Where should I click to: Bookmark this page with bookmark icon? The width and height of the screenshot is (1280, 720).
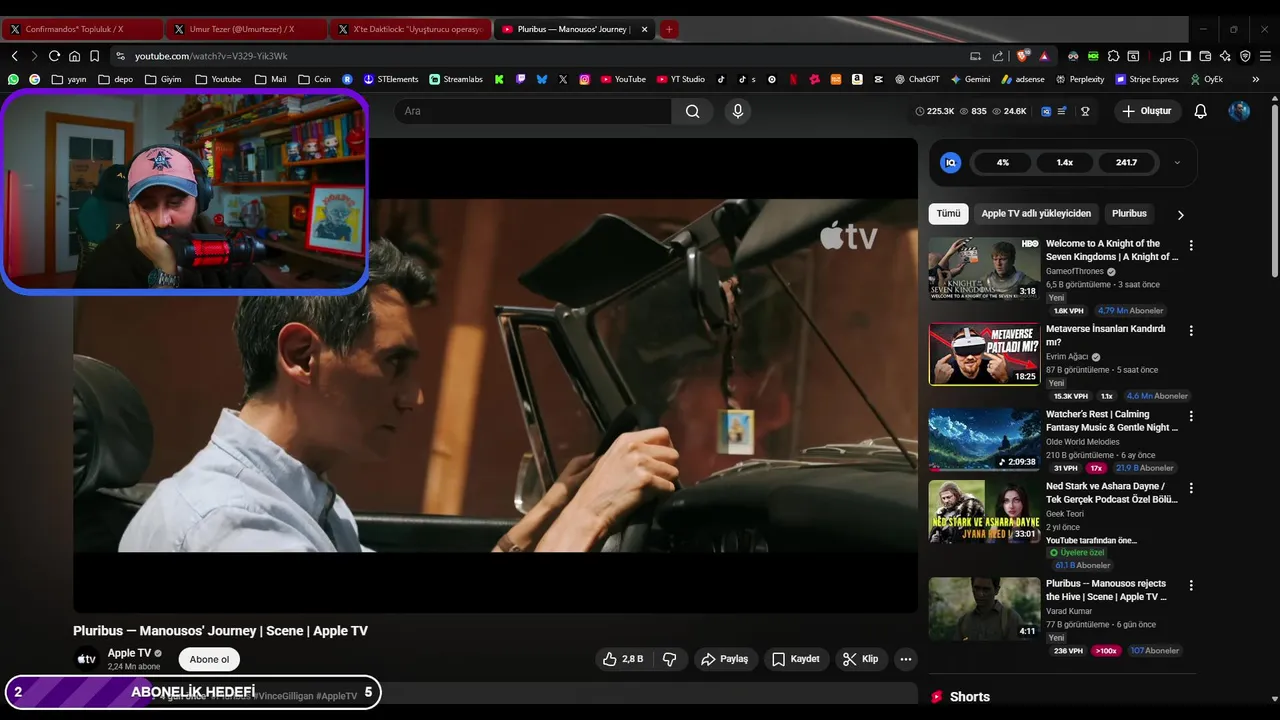pyautogui.click(x=94, y=56)
